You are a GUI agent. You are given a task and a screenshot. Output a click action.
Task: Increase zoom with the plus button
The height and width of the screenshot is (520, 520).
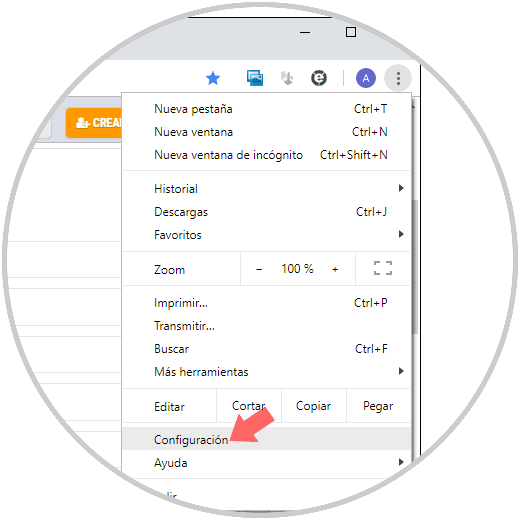(335, 269)
